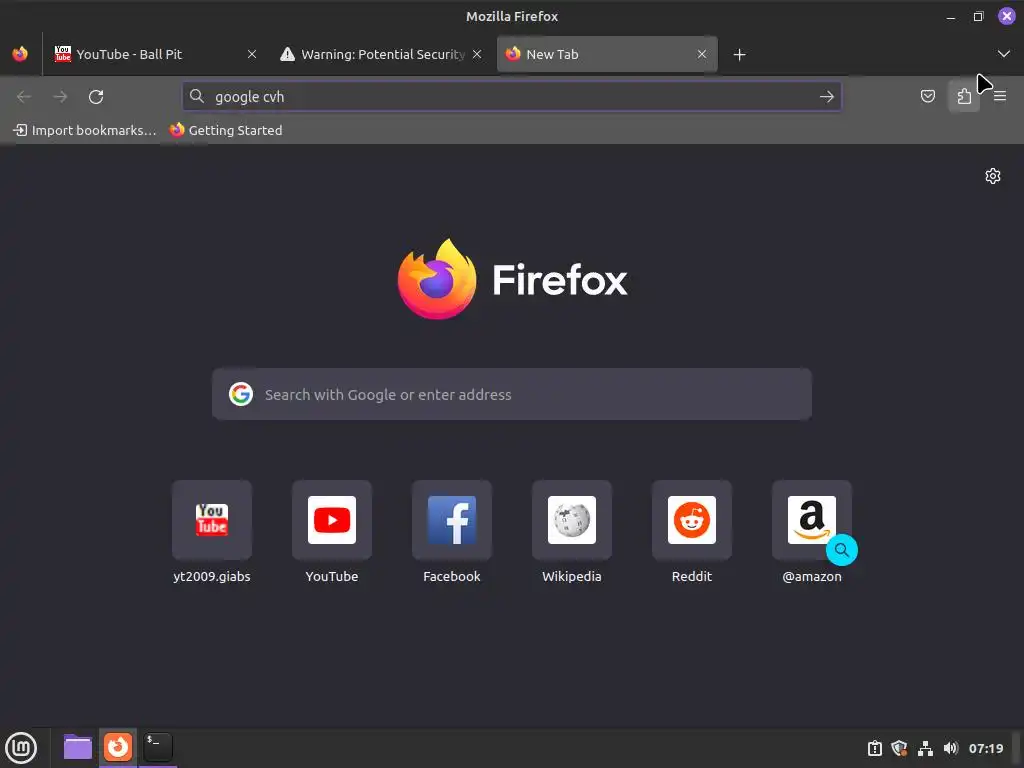1024x768 pixels.
Task: Close the New Tab tab
Action: (x=702, y=54)
